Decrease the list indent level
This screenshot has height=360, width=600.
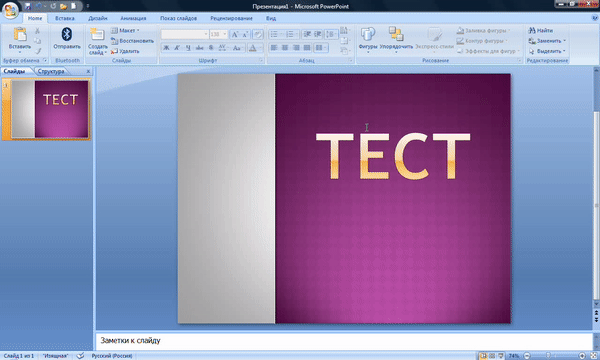[307, 34]
